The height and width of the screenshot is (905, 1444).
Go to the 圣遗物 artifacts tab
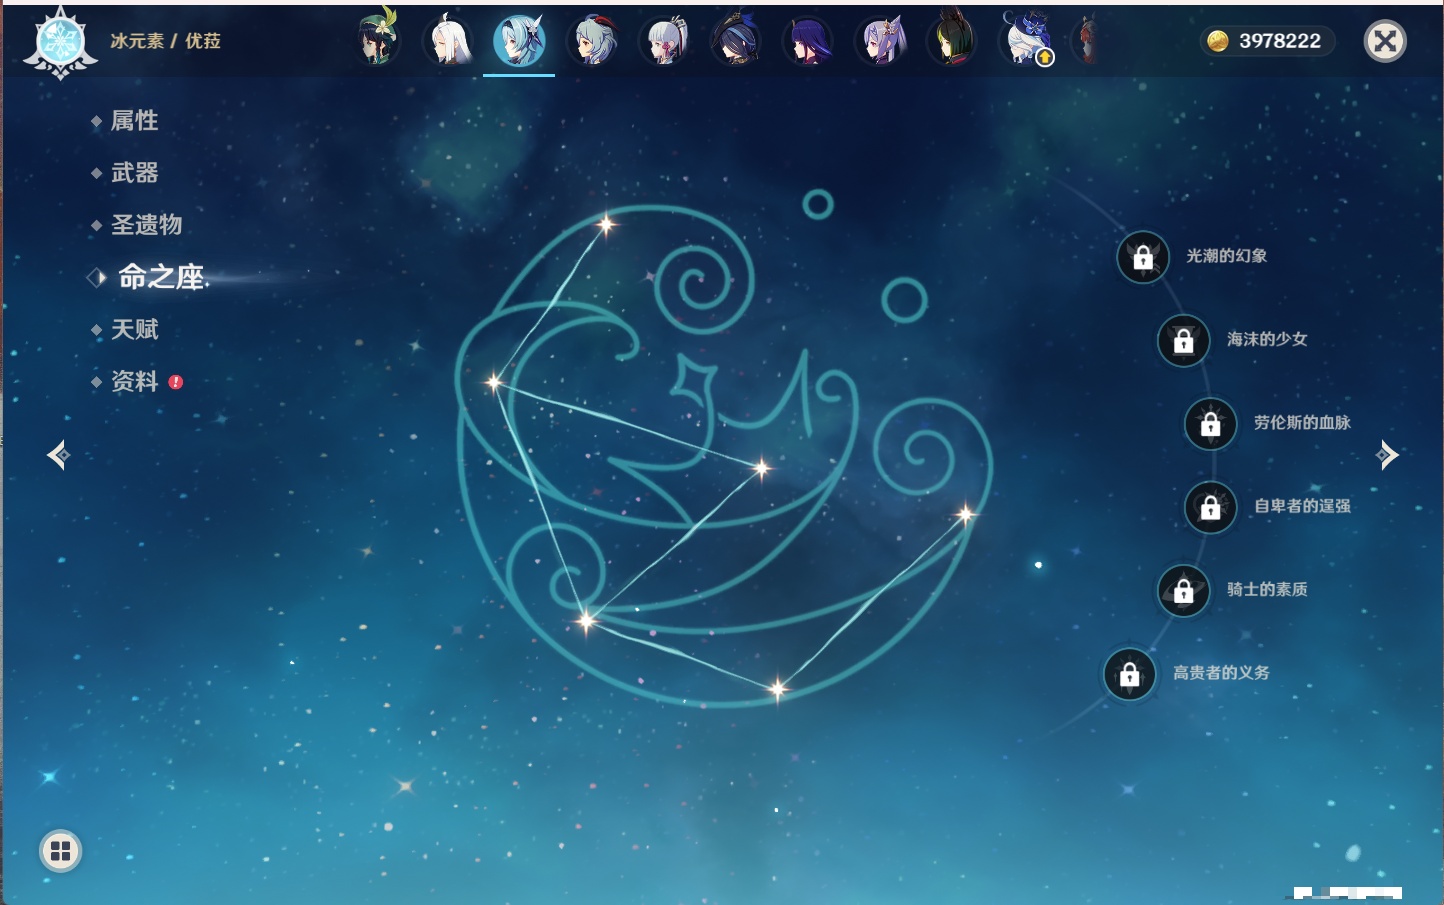pos(146,225)
